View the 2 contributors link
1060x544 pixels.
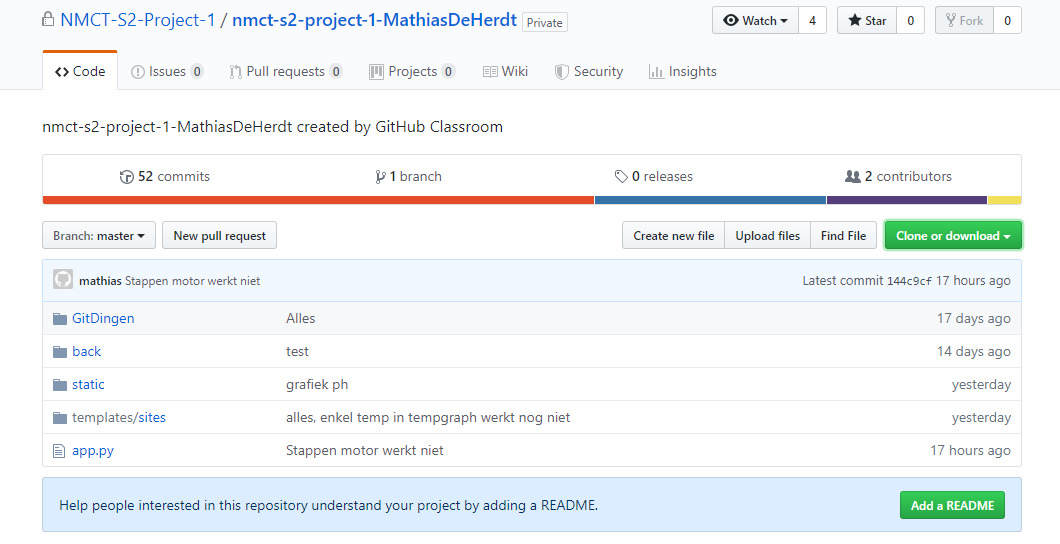tap(898, 176)
